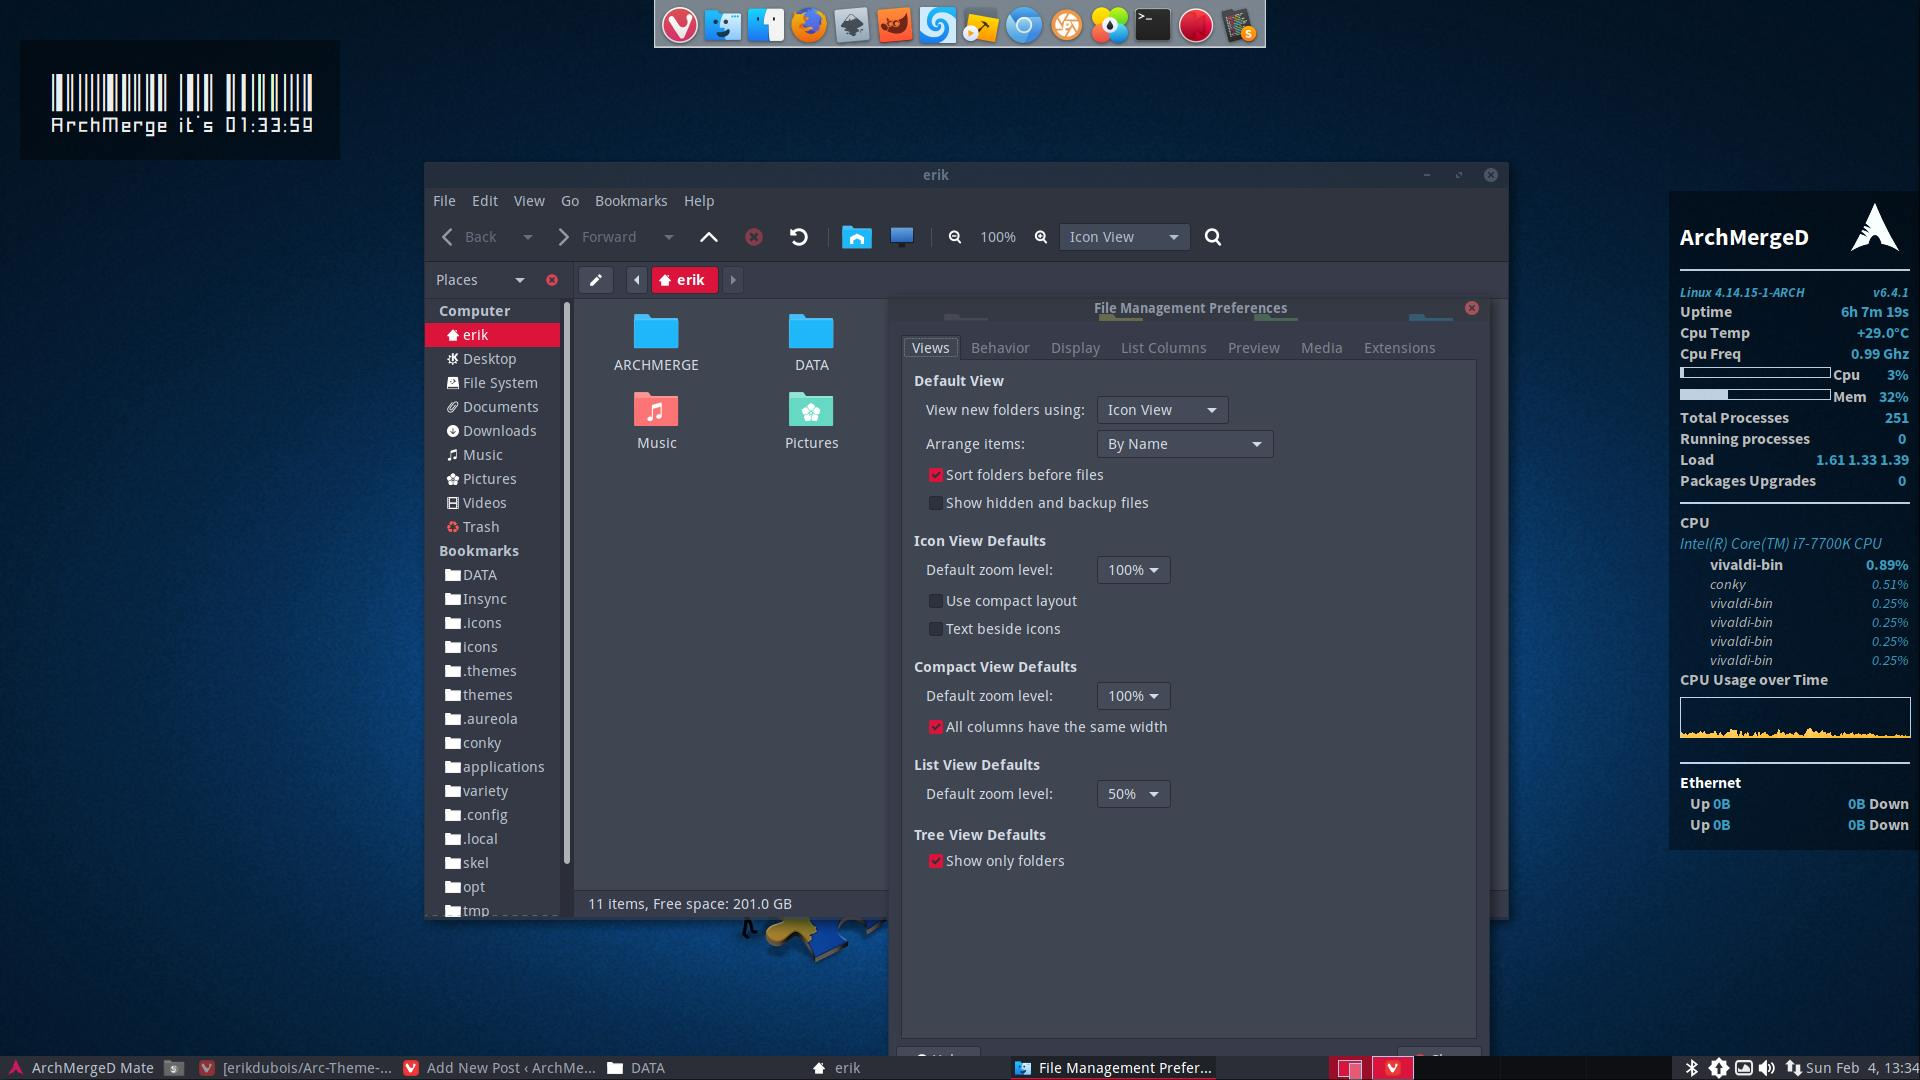
Task: Enable Use compact layout
Action: coord(936,601)
